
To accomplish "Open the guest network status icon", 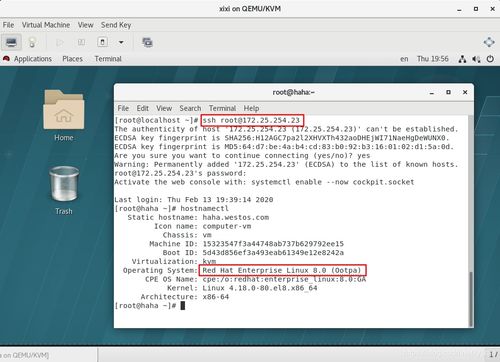I will 462,59.
